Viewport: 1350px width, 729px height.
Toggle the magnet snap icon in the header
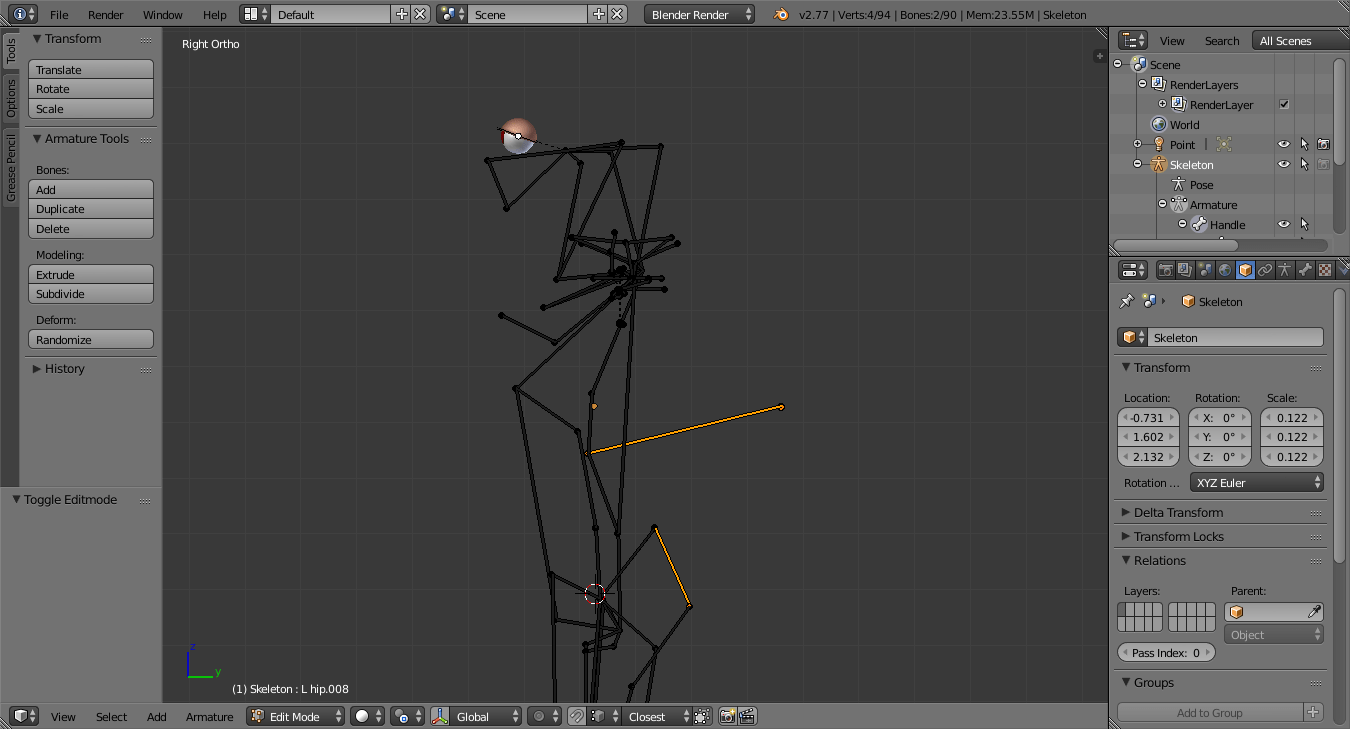coord(577,716)
